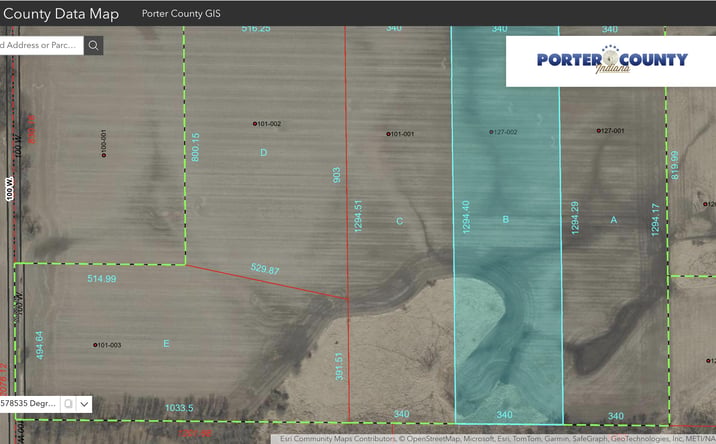716x444 pixels.
Task: Click the 903 dimension label
Action: click(337, 175)
